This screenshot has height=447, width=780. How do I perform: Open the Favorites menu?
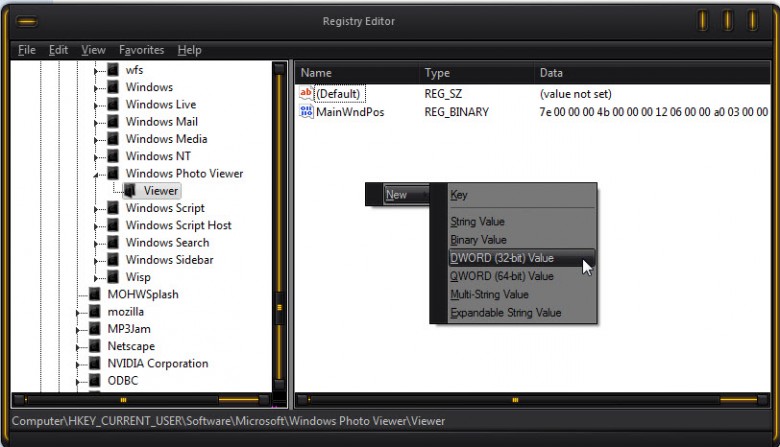[x=141, y=50]
